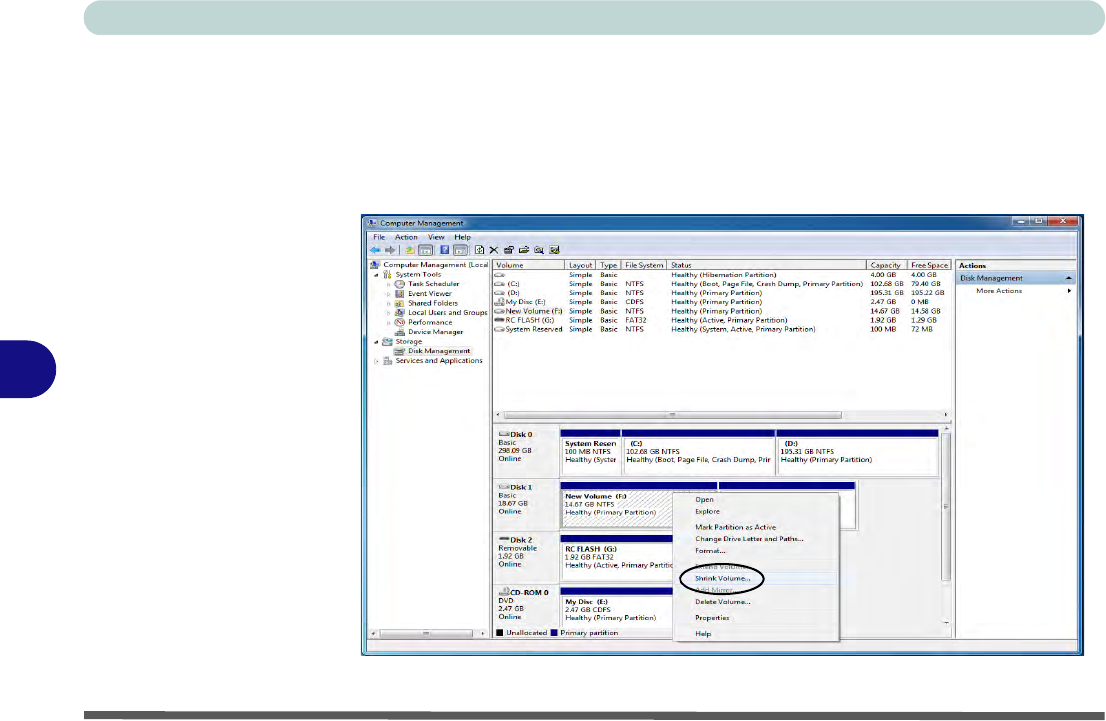
Task: Open Device Manager from the tree
Action: (x=435, y=332)
